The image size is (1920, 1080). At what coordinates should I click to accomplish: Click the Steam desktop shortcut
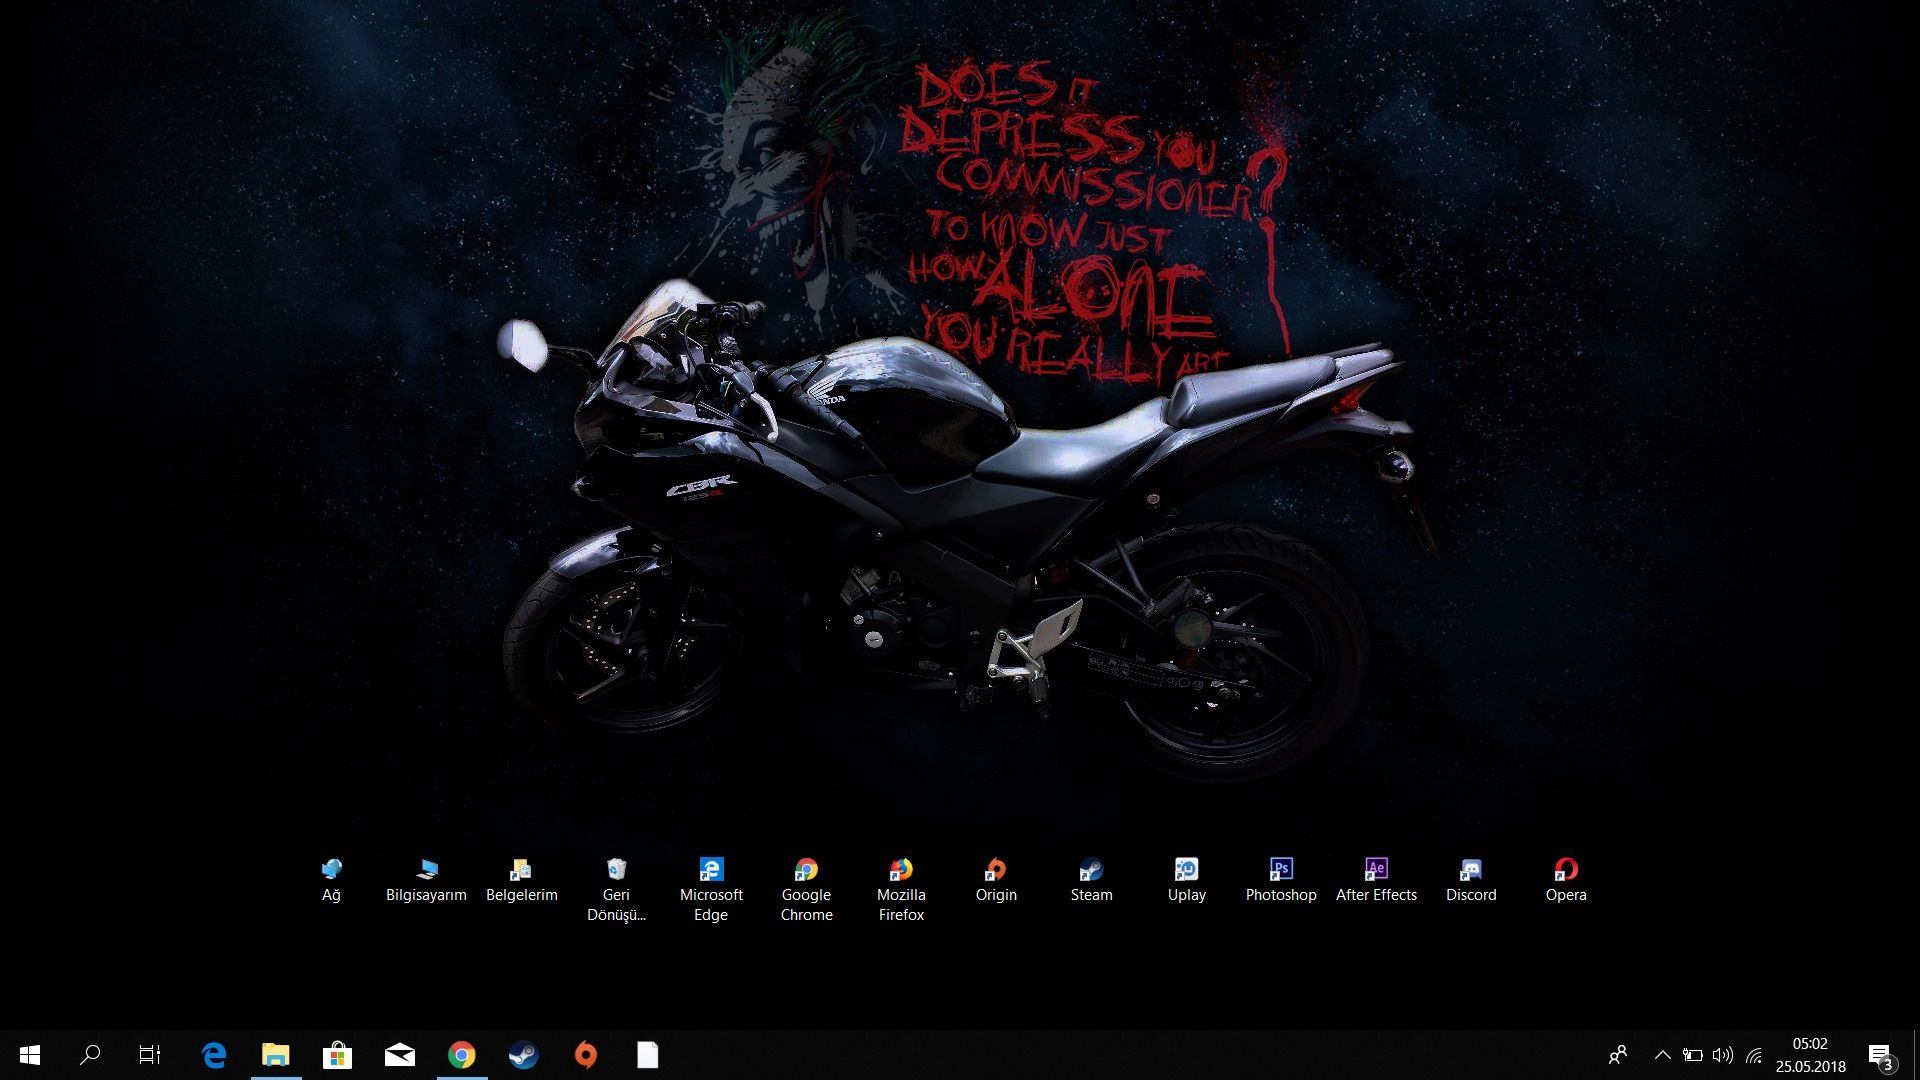1091,870
